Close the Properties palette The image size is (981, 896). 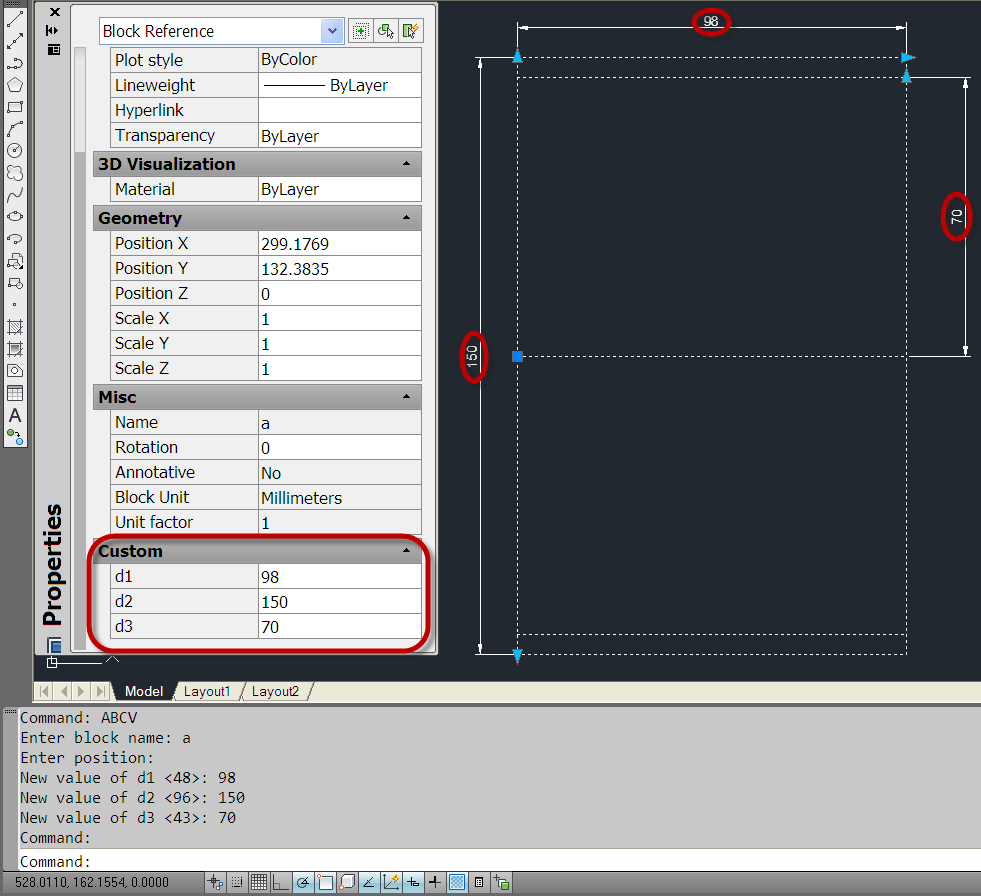(x=55, y=12)
